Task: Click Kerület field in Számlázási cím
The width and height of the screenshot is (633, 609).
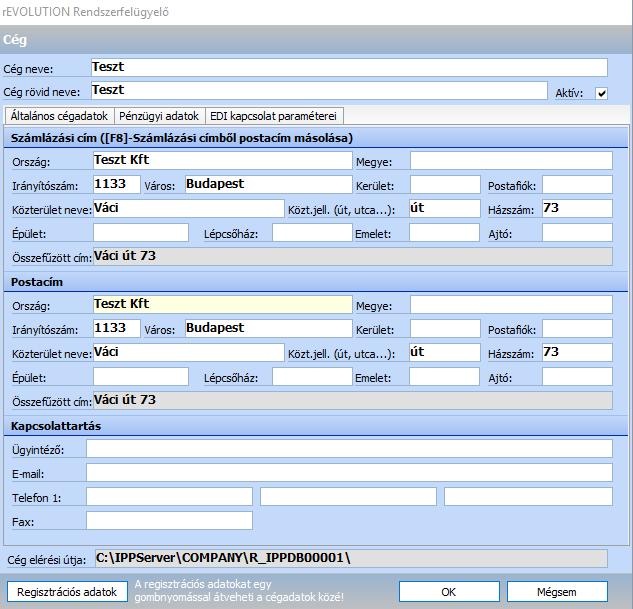Action: click(445, 184)
